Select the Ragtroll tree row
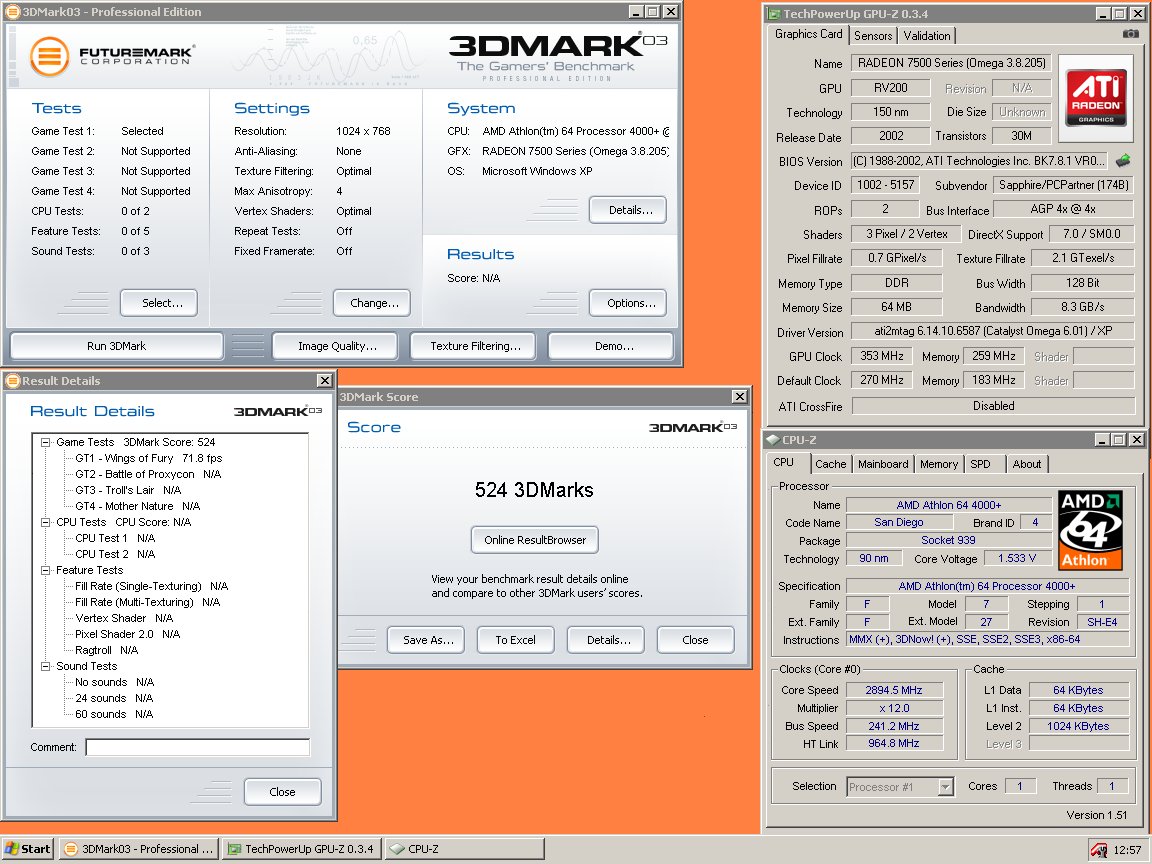 point(107,650)
